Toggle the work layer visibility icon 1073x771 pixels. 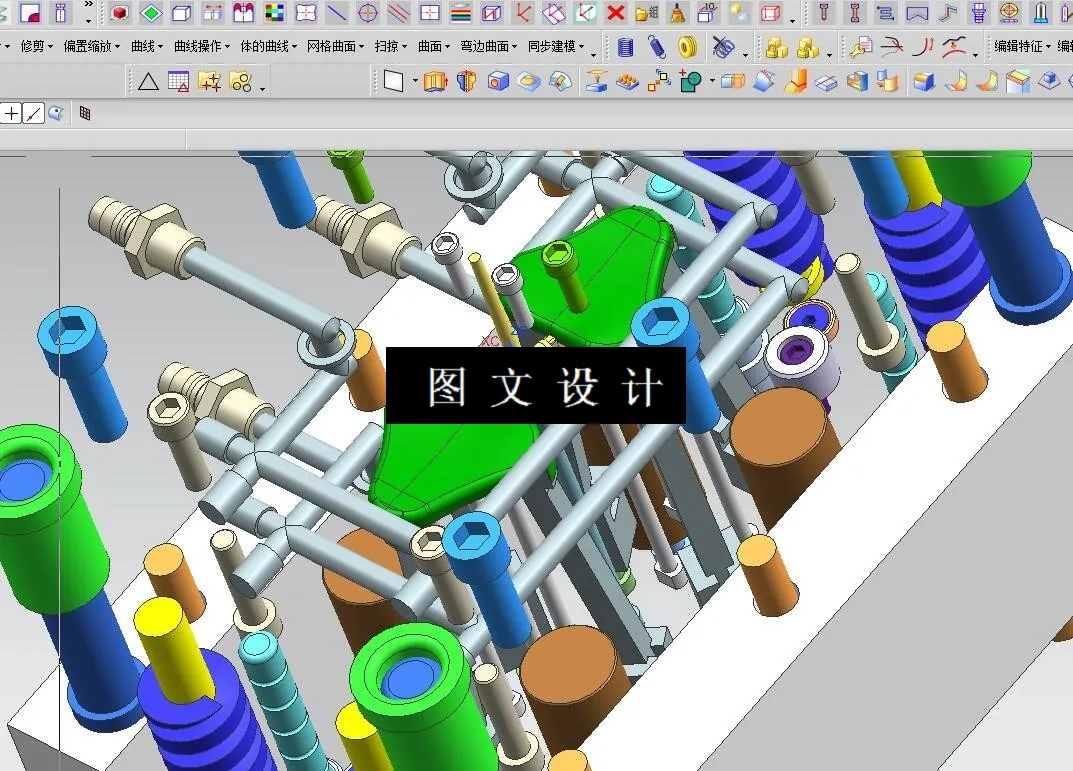pyautogui.click(x=85, y=113)
